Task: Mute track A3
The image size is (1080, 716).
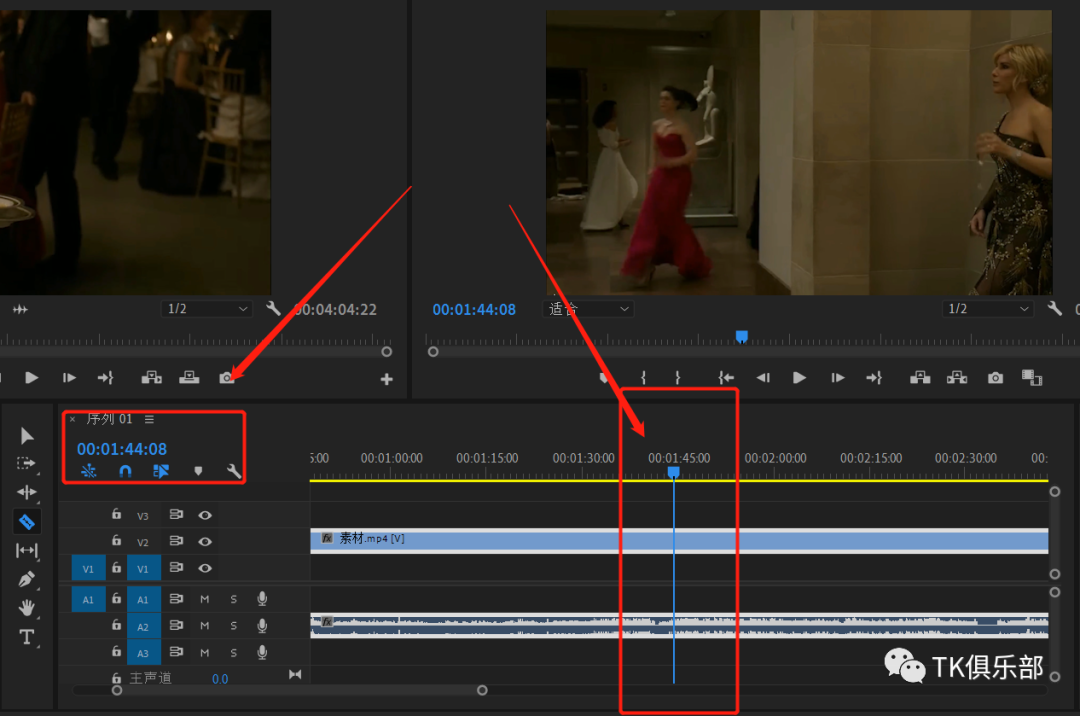Action: pos(205,653)
